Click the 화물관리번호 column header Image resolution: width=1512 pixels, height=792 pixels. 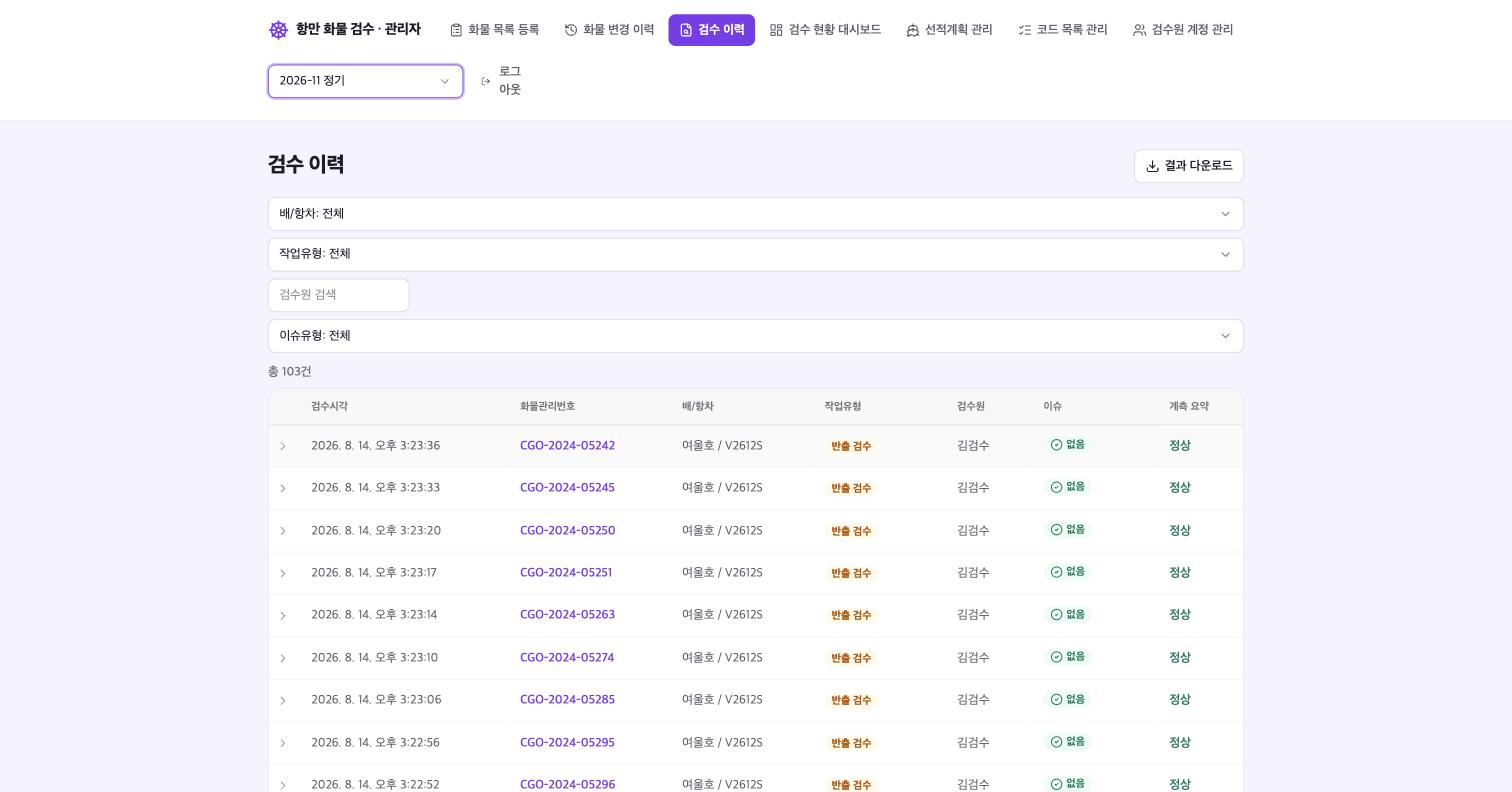pos(547,407)
